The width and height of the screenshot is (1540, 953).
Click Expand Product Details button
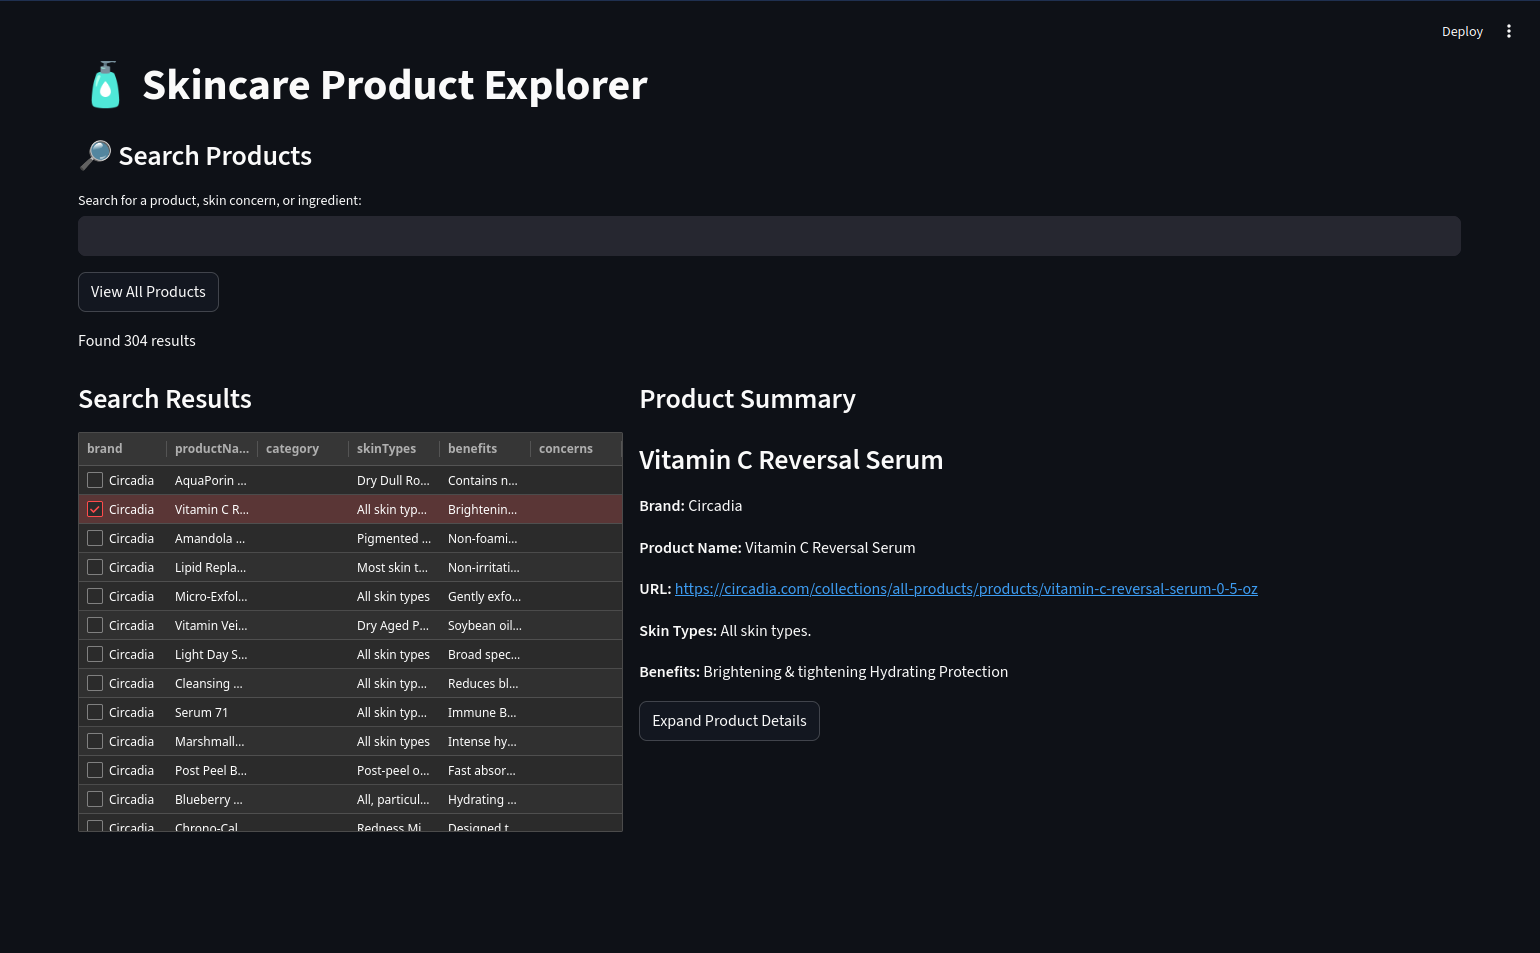(x=729, y=721)
